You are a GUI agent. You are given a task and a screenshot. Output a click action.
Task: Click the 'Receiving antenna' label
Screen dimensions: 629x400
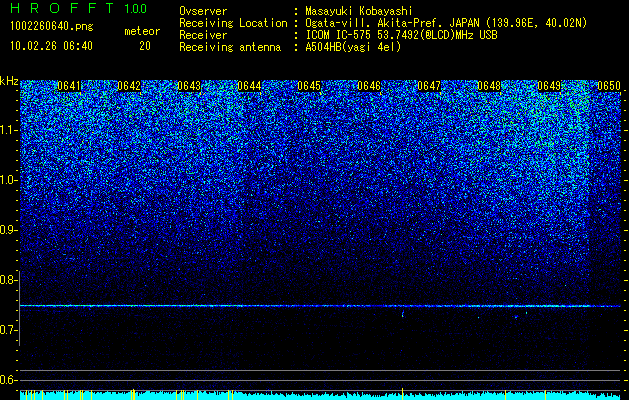[x=230, y=47]
